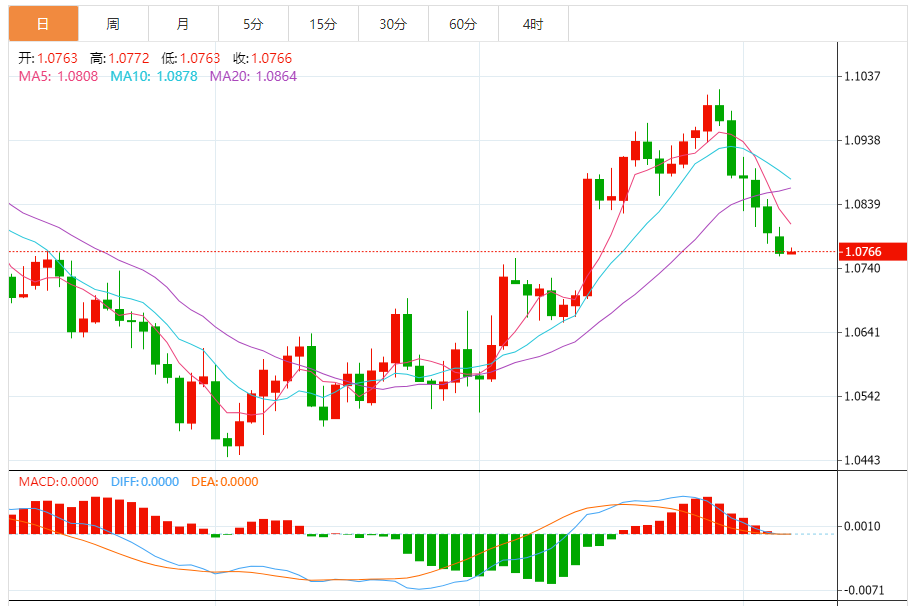Screen dimensions: 916x606
Task: Click the DEA:0.0000 indicator label
Action: point(225,482)
